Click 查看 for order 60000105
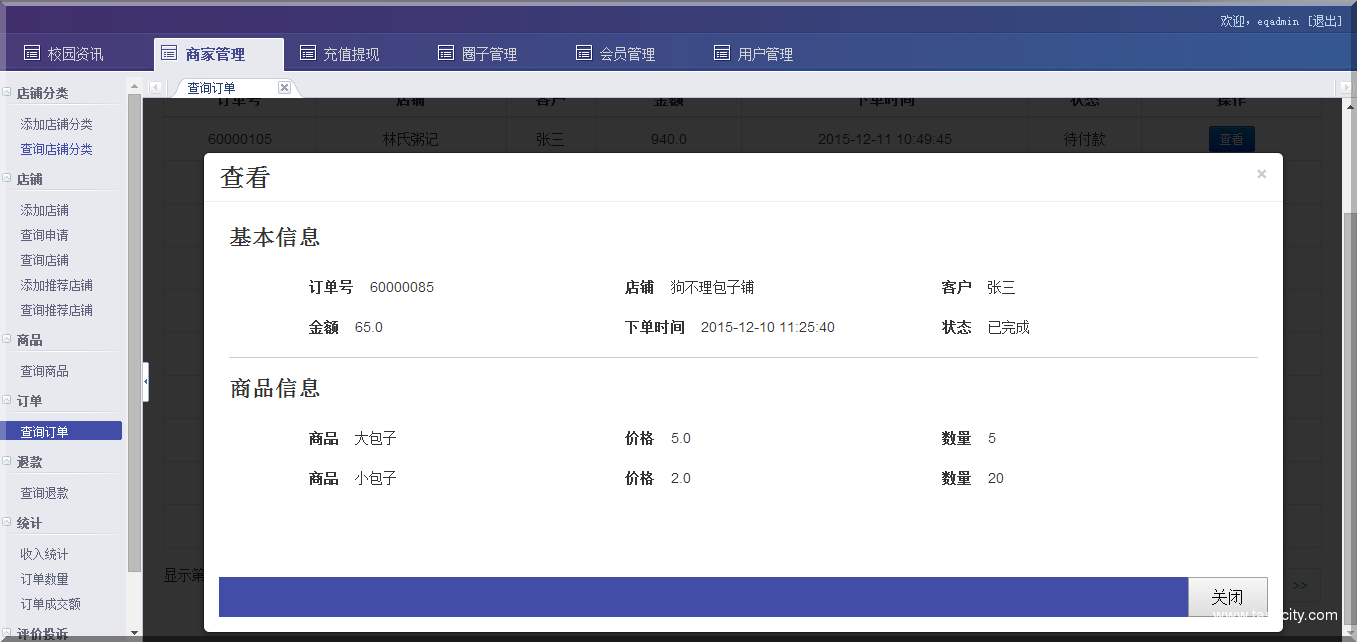1357x642 pixels. (x=1231, y=139)
